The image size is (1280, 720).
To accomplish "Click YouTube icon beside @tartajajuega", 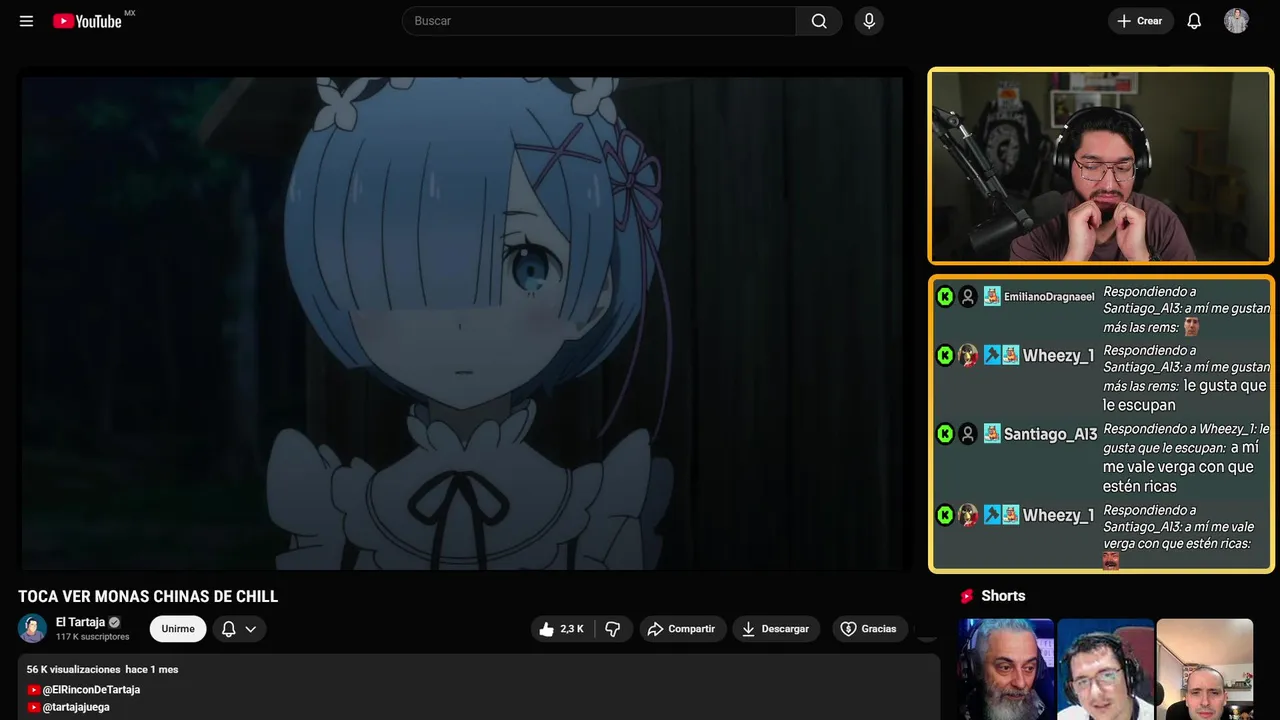I will click(x=34, y=707).
